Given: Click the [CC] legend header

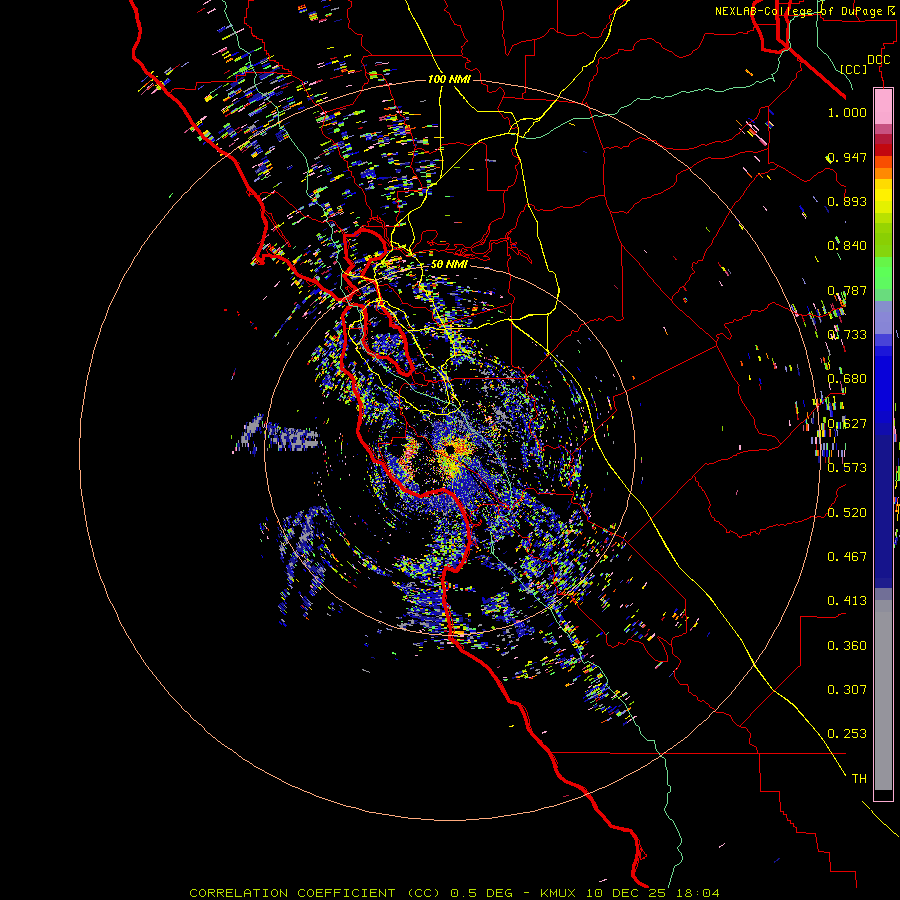Looking at the screenshot, I should (853, 69).
